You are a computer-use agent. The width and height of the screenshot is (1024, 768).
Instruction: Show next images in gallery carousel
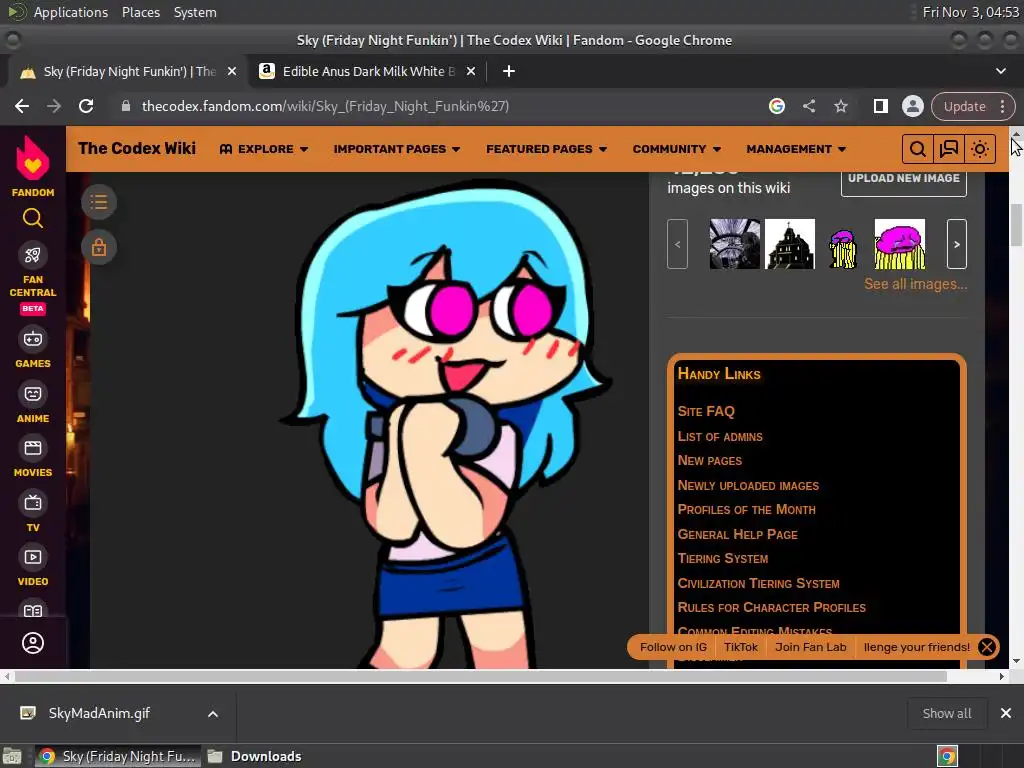click(957, 244)
